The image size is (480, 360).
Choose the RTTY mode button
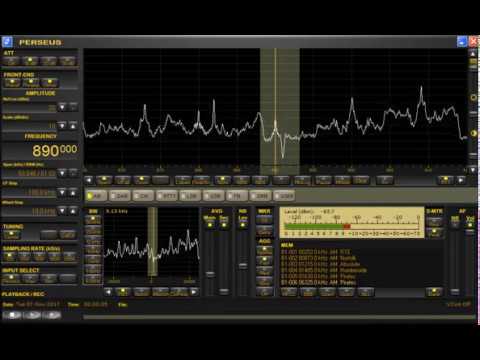click(x=167, y=196)
